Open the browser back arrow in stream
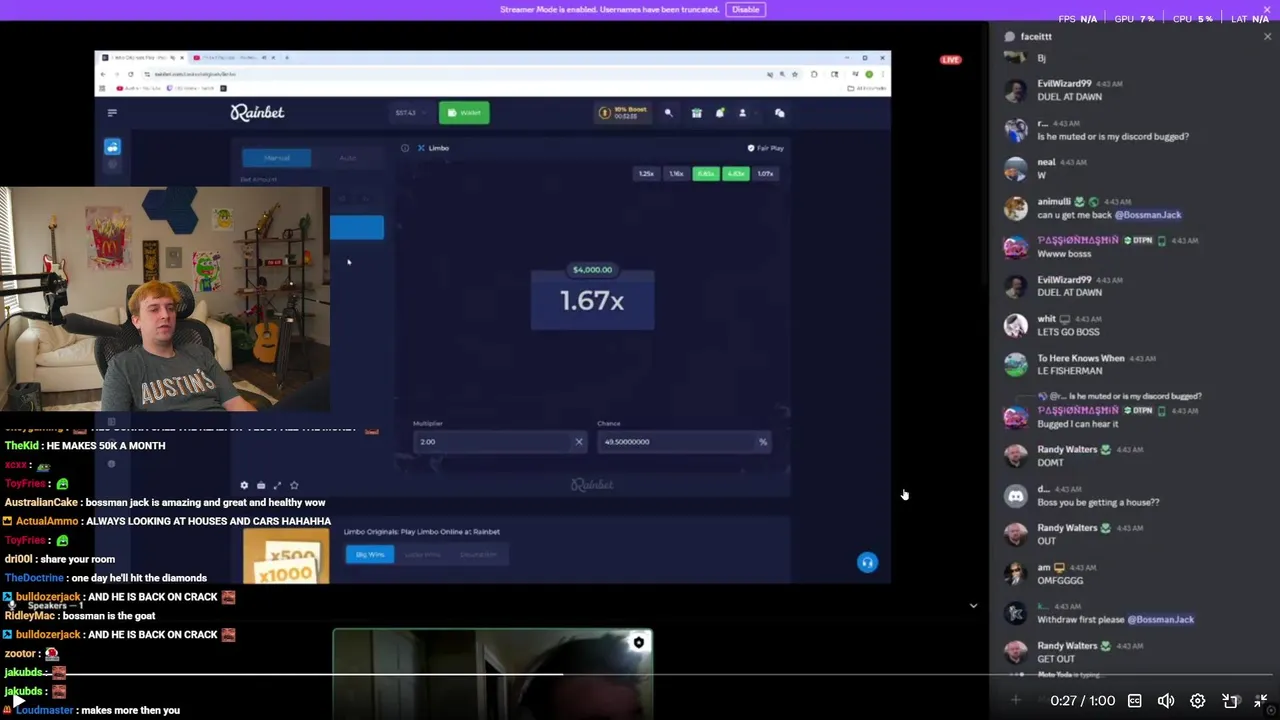The height and width of the screenshot is (720, 1280). [x=103, y=74]
